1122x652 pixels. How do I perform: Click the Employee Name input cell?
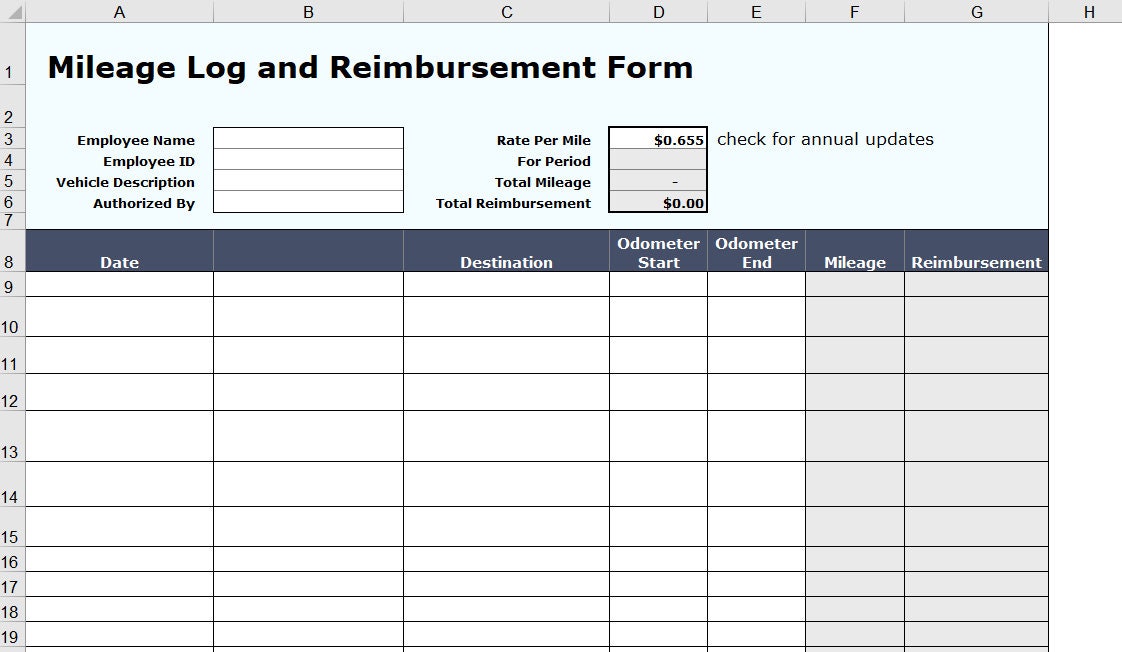pyautogui.click(x=308, y=140)
